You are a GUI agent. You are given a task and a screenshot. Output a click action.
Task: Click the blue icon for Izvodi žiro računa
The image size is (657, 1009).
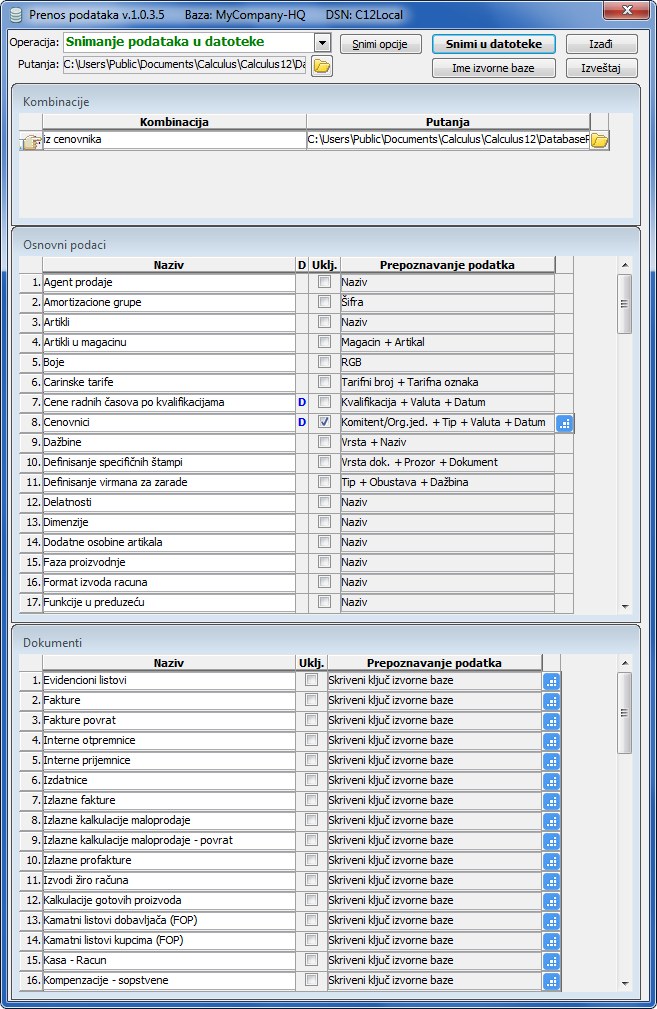[x=552, y=881]
